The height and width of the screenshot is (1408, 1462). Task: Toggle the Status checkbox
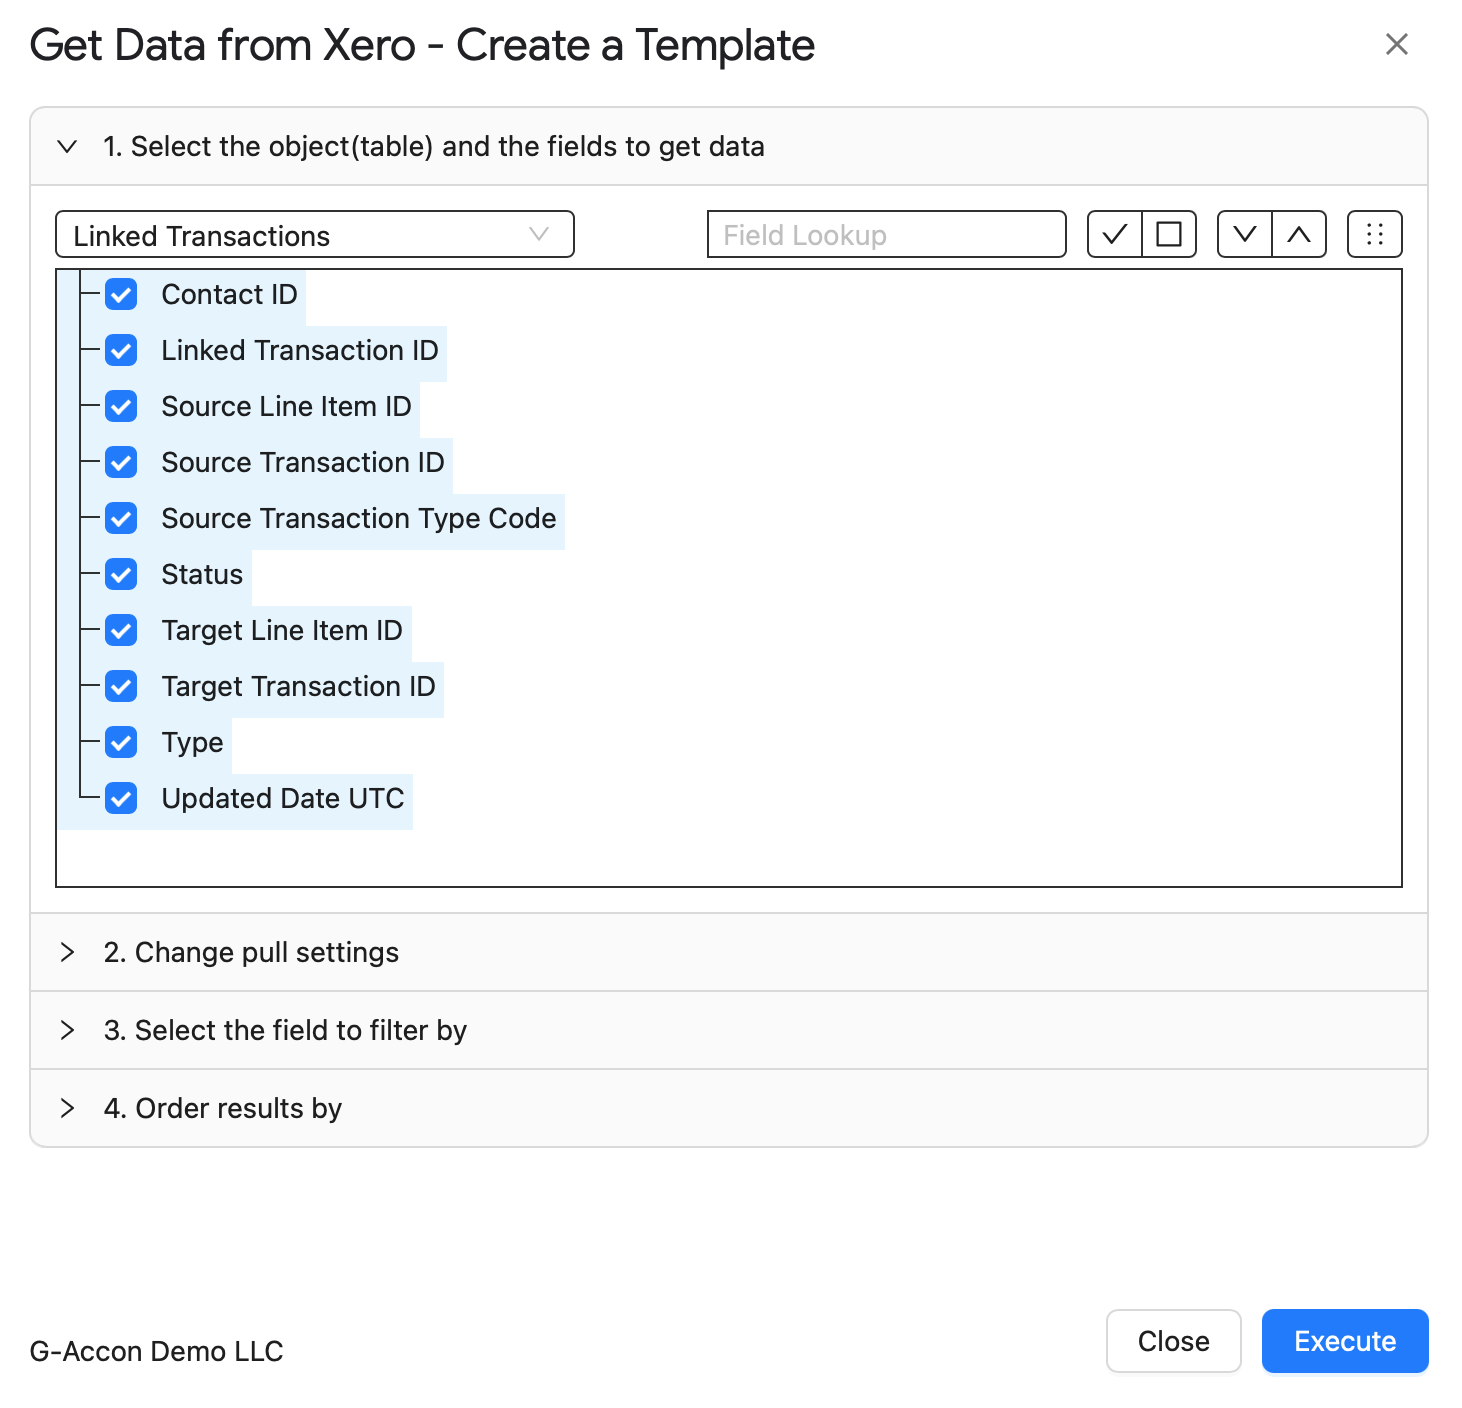[121, 574]
